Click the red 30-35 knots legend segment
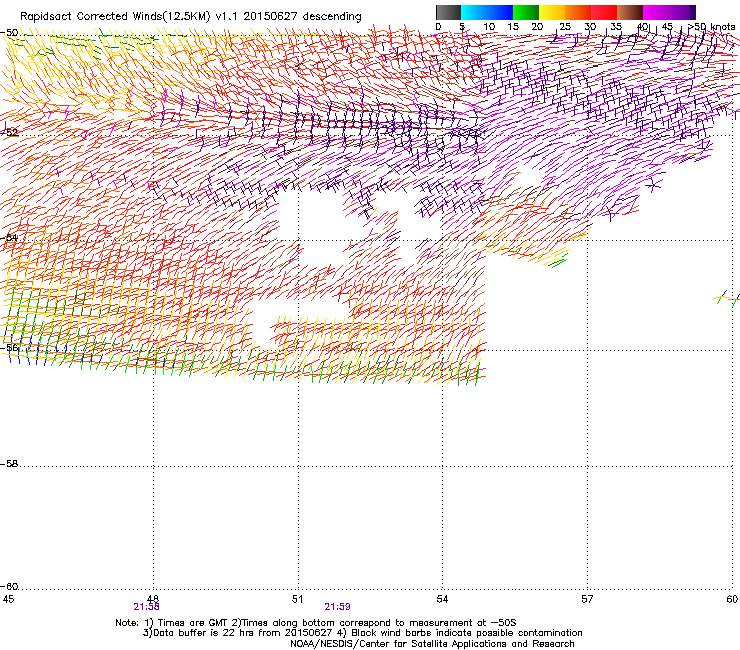The height and width of the screenshot is (650, 740). point(604,12)
